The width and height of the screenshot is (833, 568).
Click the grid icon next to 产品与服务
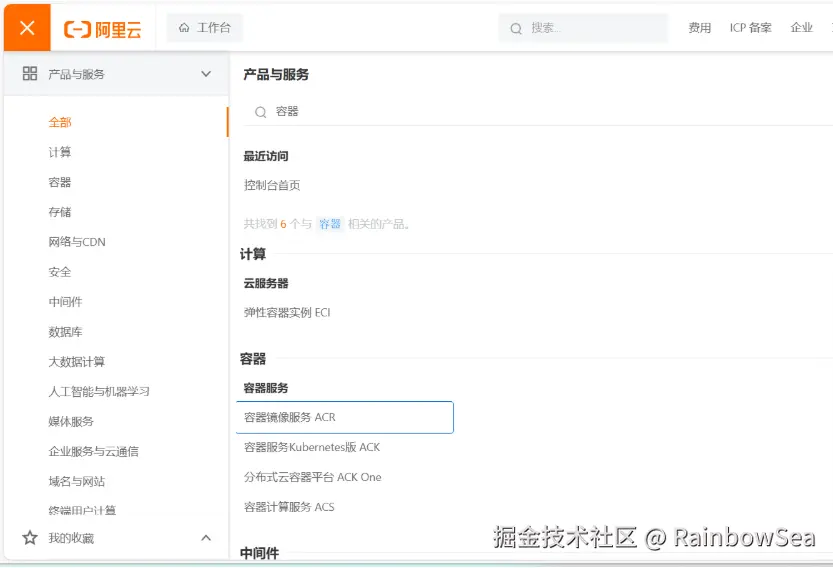tap(30, 73)
